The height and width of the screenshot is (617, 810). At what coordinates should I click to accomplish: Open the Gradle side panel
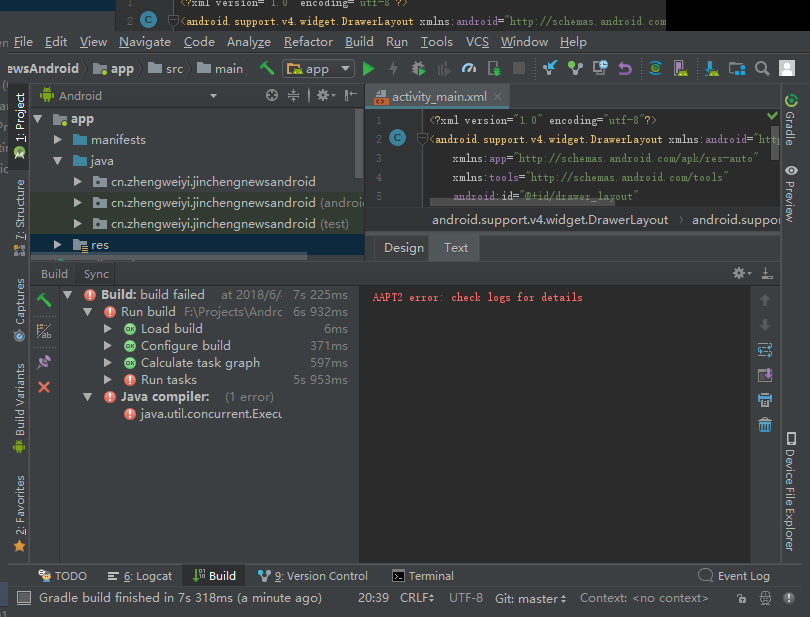[x=790, y=120]
